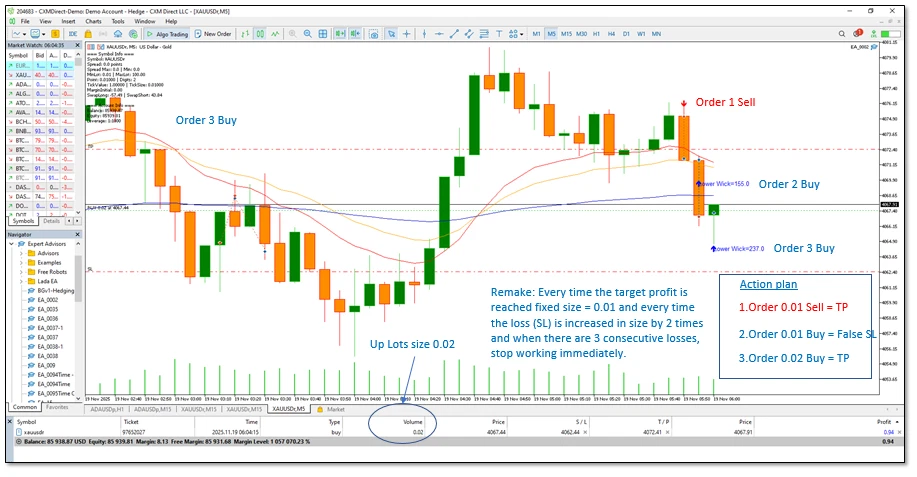Switch to Favorites tab in Navigator
917x477 pixels.
(57, 407)
